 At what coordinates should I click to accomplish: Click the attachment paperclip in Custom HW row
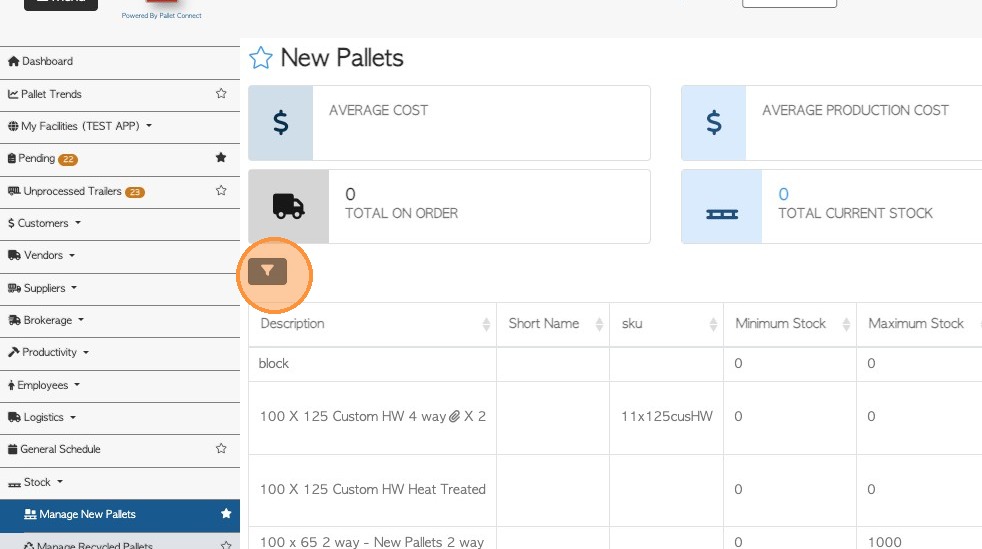(x=454, y=416)
